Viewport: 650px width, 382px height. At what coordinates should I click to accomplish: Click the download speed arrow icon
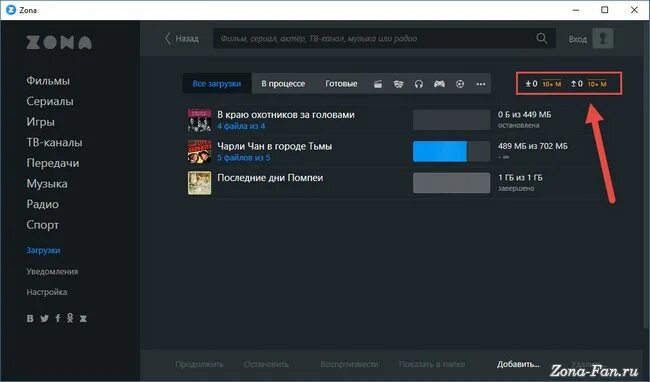coord(528,84)
